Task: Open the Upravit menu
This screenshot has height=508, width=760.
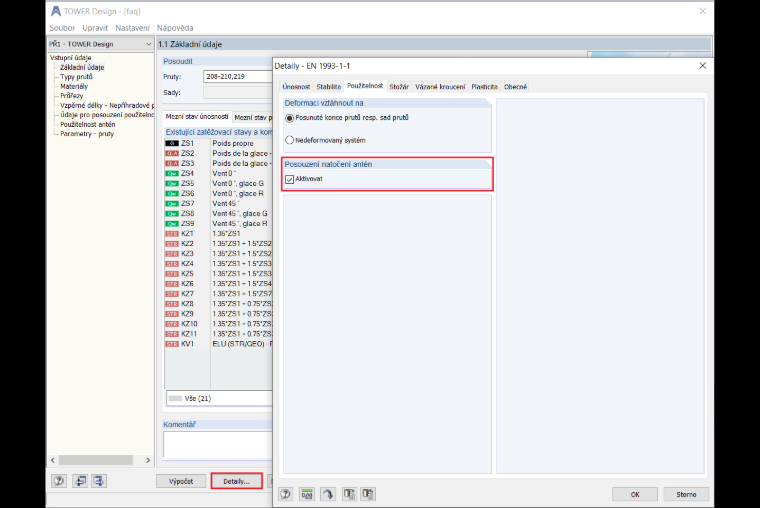Action: (95, 28)
